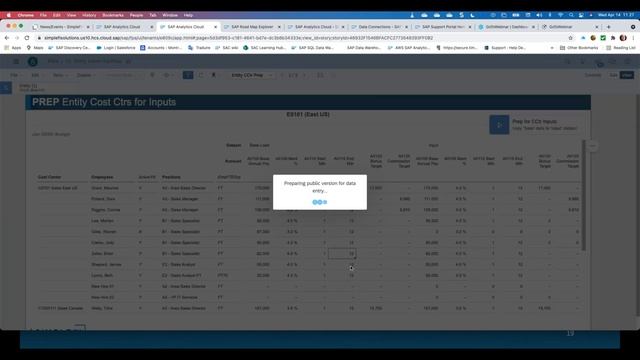Show hidden bookmarks overflow chevron
This screenshot has height=360, width=640.
(552, 48)
